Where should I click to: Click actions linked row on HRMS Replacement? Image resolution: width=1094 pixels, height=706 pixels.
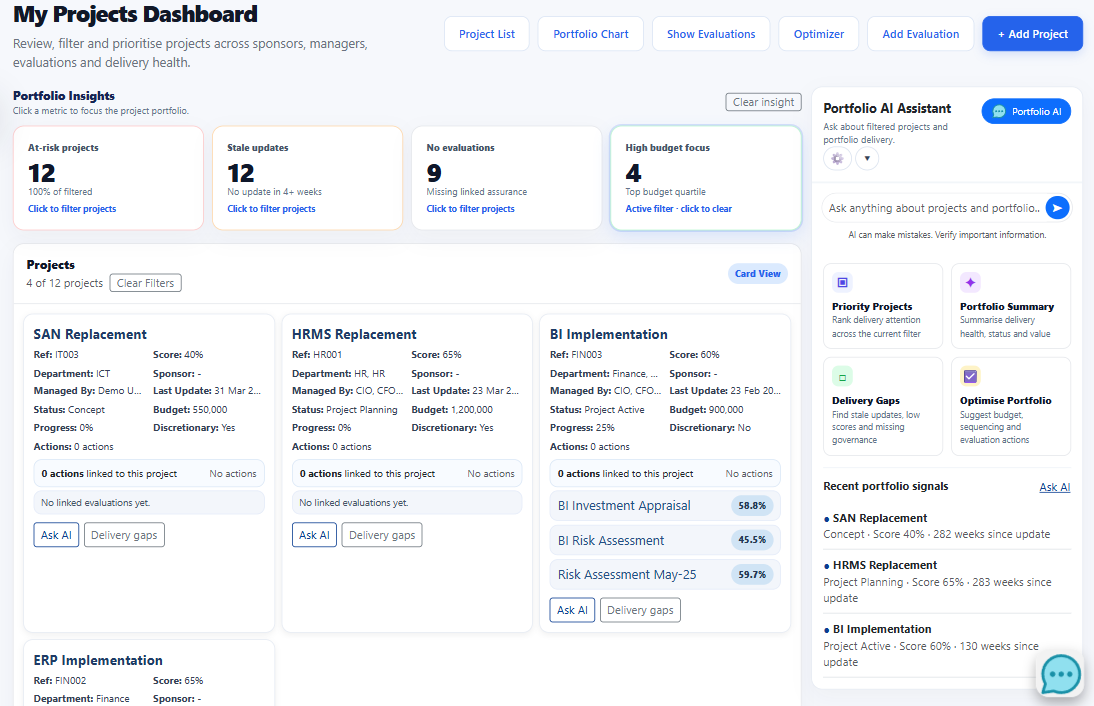coord(407,474)
